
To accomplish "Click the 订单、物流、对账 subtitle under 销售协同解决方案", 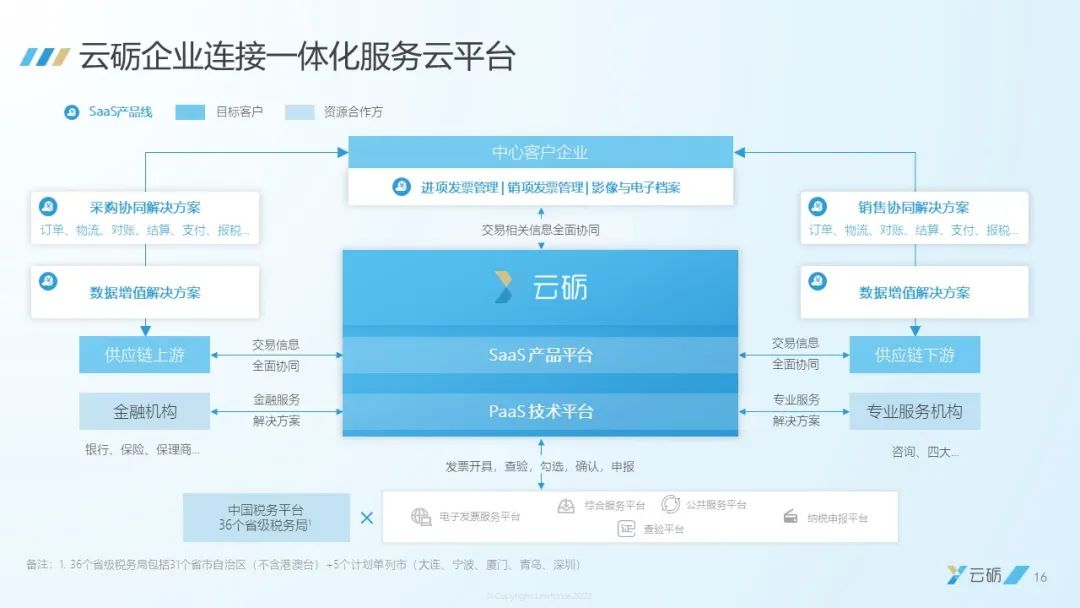I will click(913, 230).
